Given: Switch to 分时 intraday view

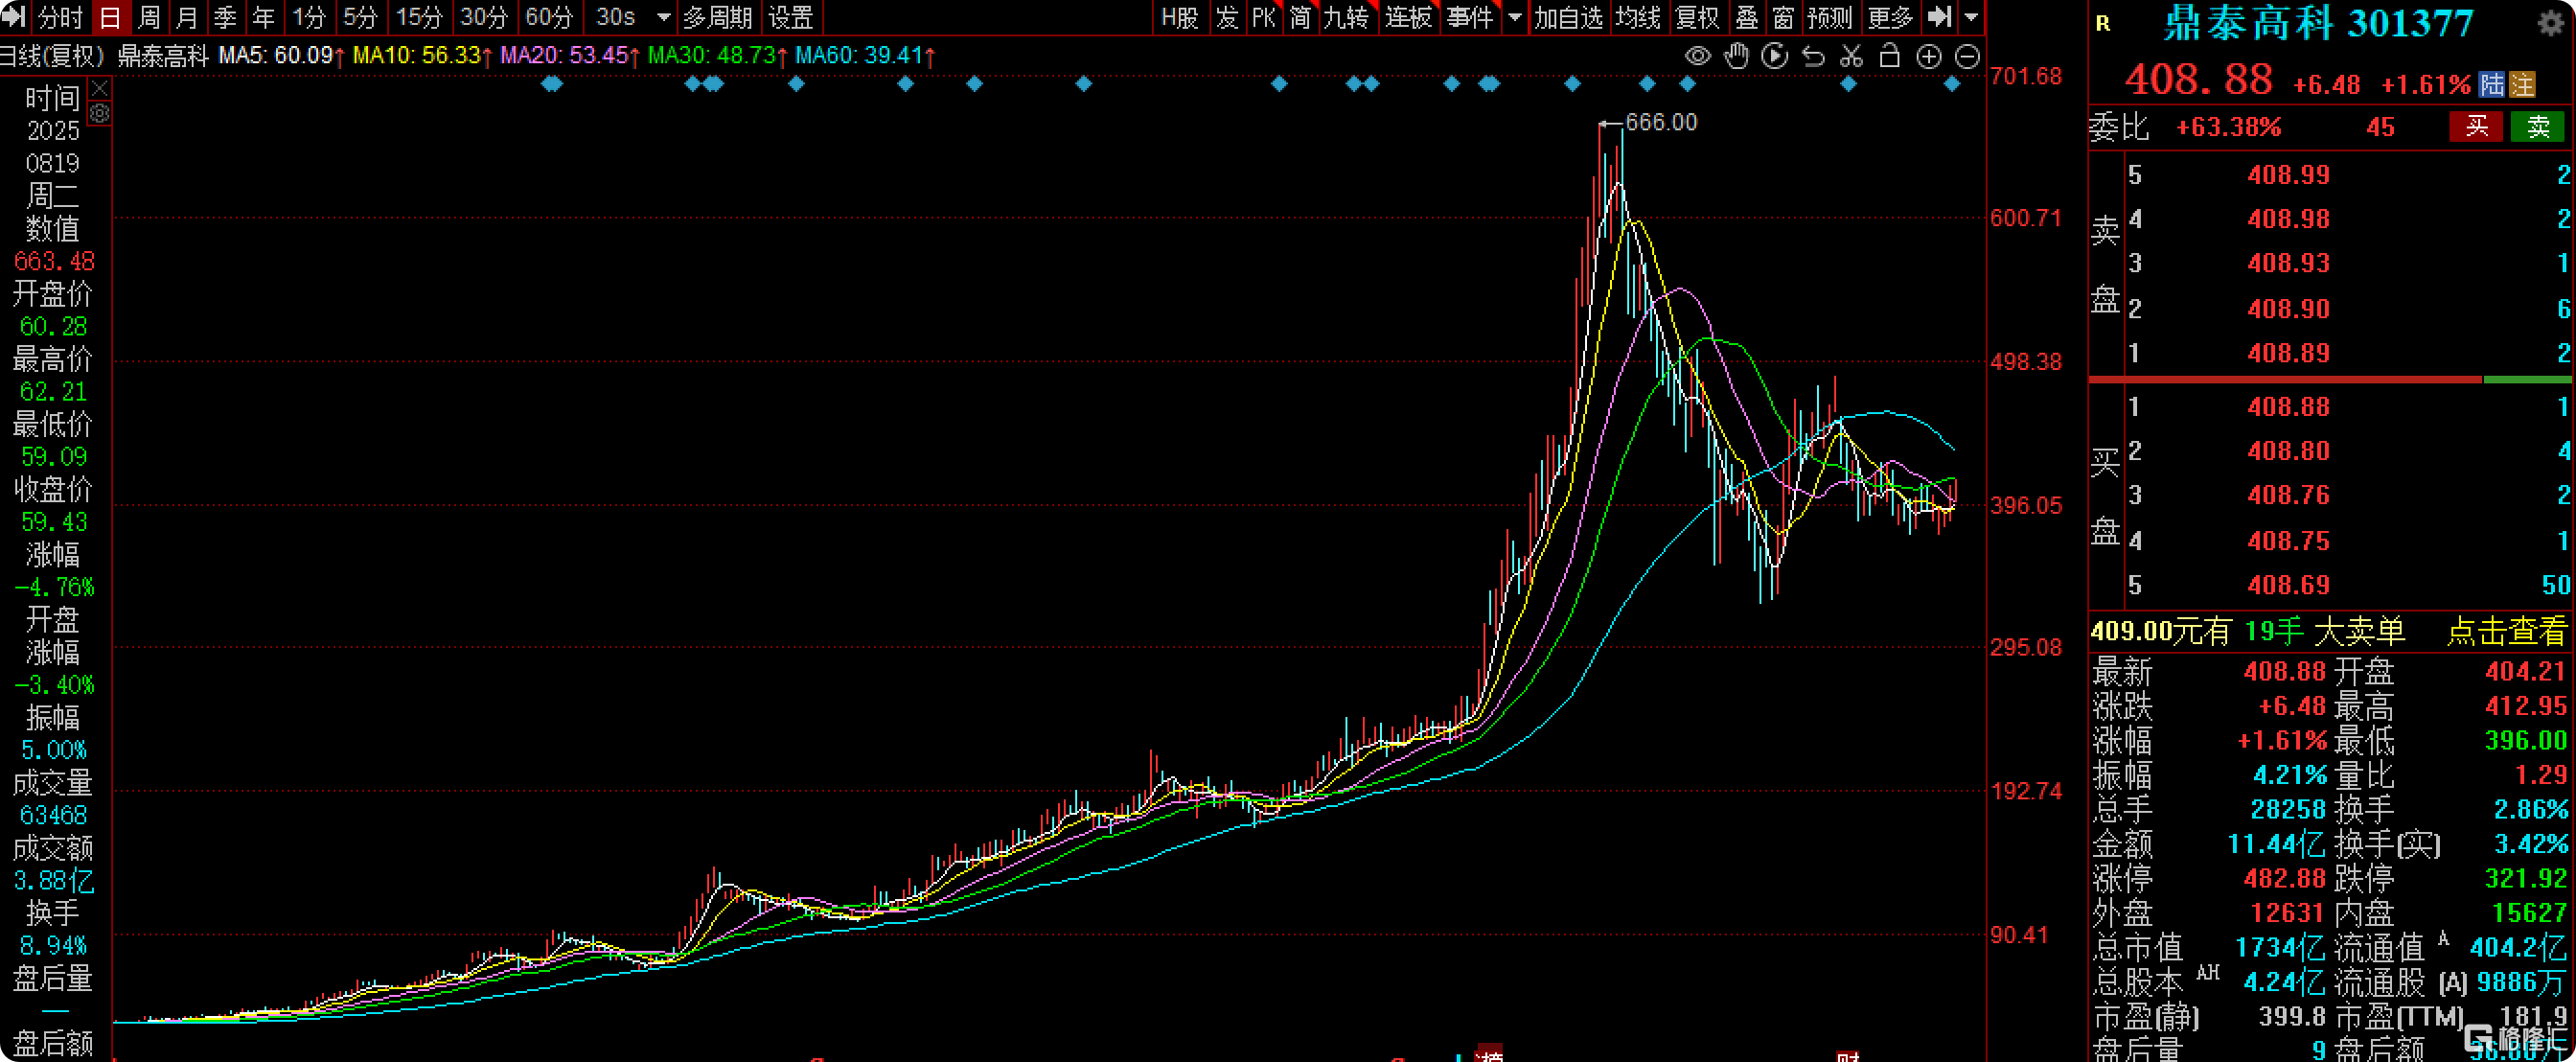Looking at the screenshot, I should click(60, 17).
